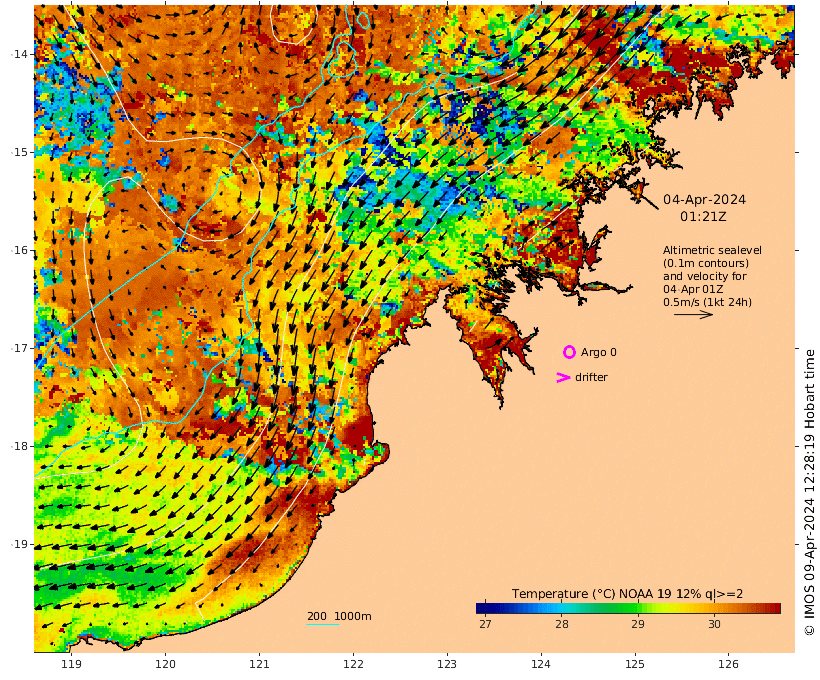Click the 'Altimetric sealevel' caption text
This screenshot has height=680, width=820.
click(x=712, y=250)
